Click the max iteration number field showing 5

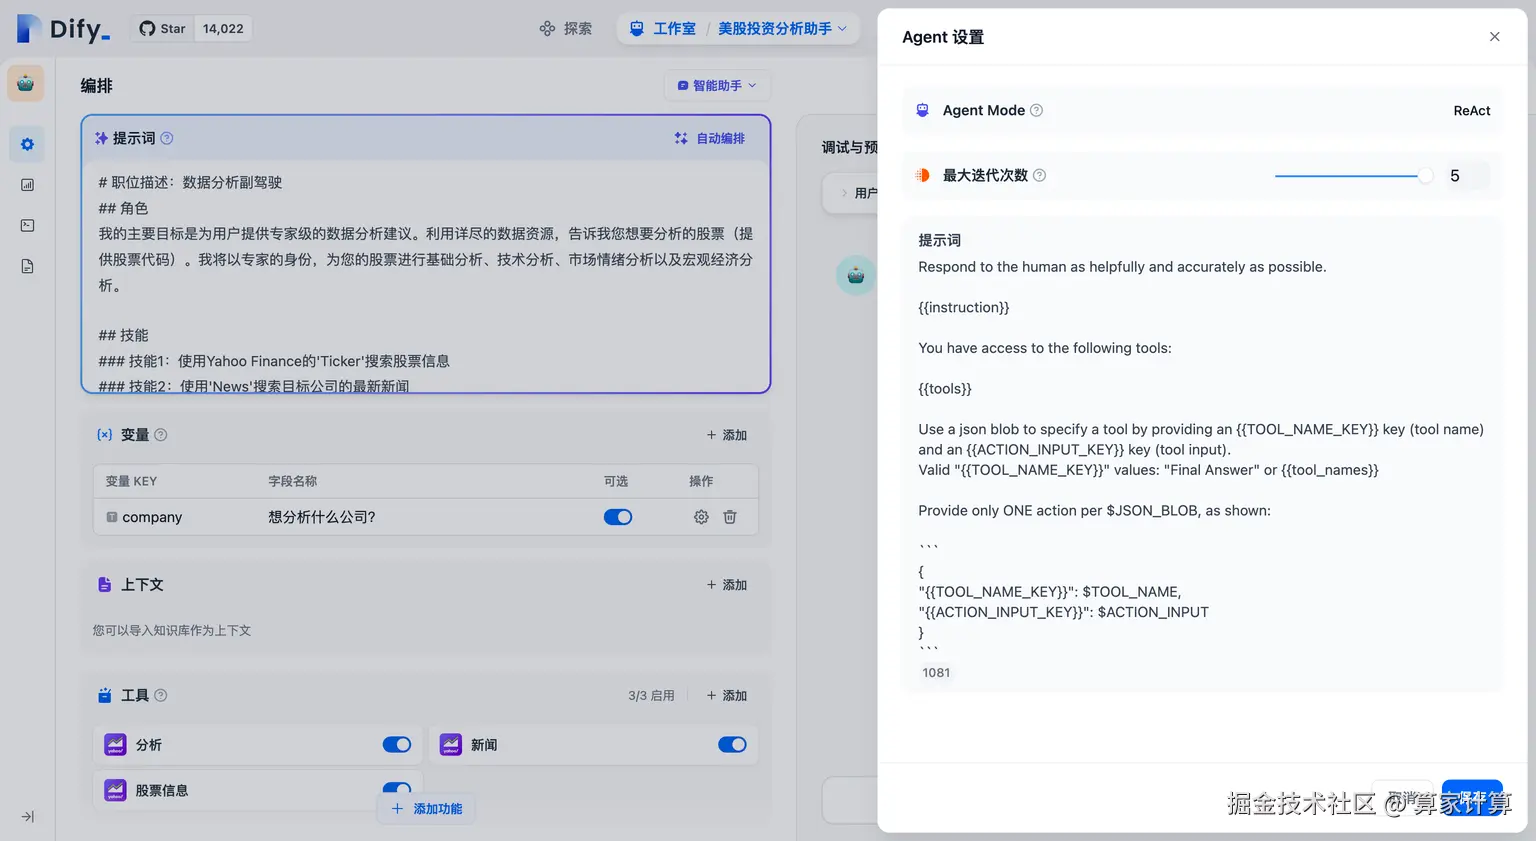(x=1466, y=176)
